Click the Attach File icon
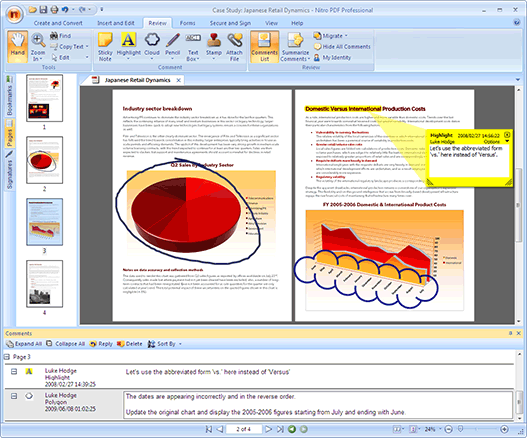This screenshot has height=438, width=527. (234, 47)
